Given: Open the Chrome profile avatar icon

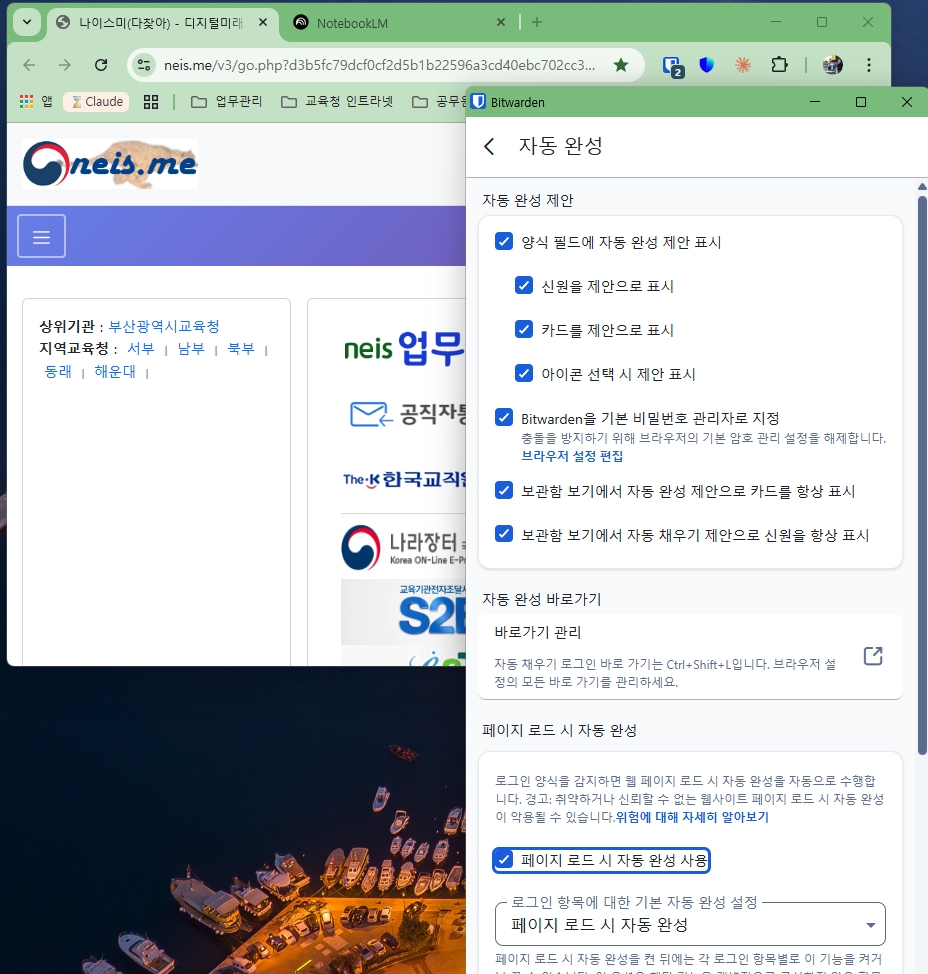Looking at the screenshot, I should [x=832, y=63].
